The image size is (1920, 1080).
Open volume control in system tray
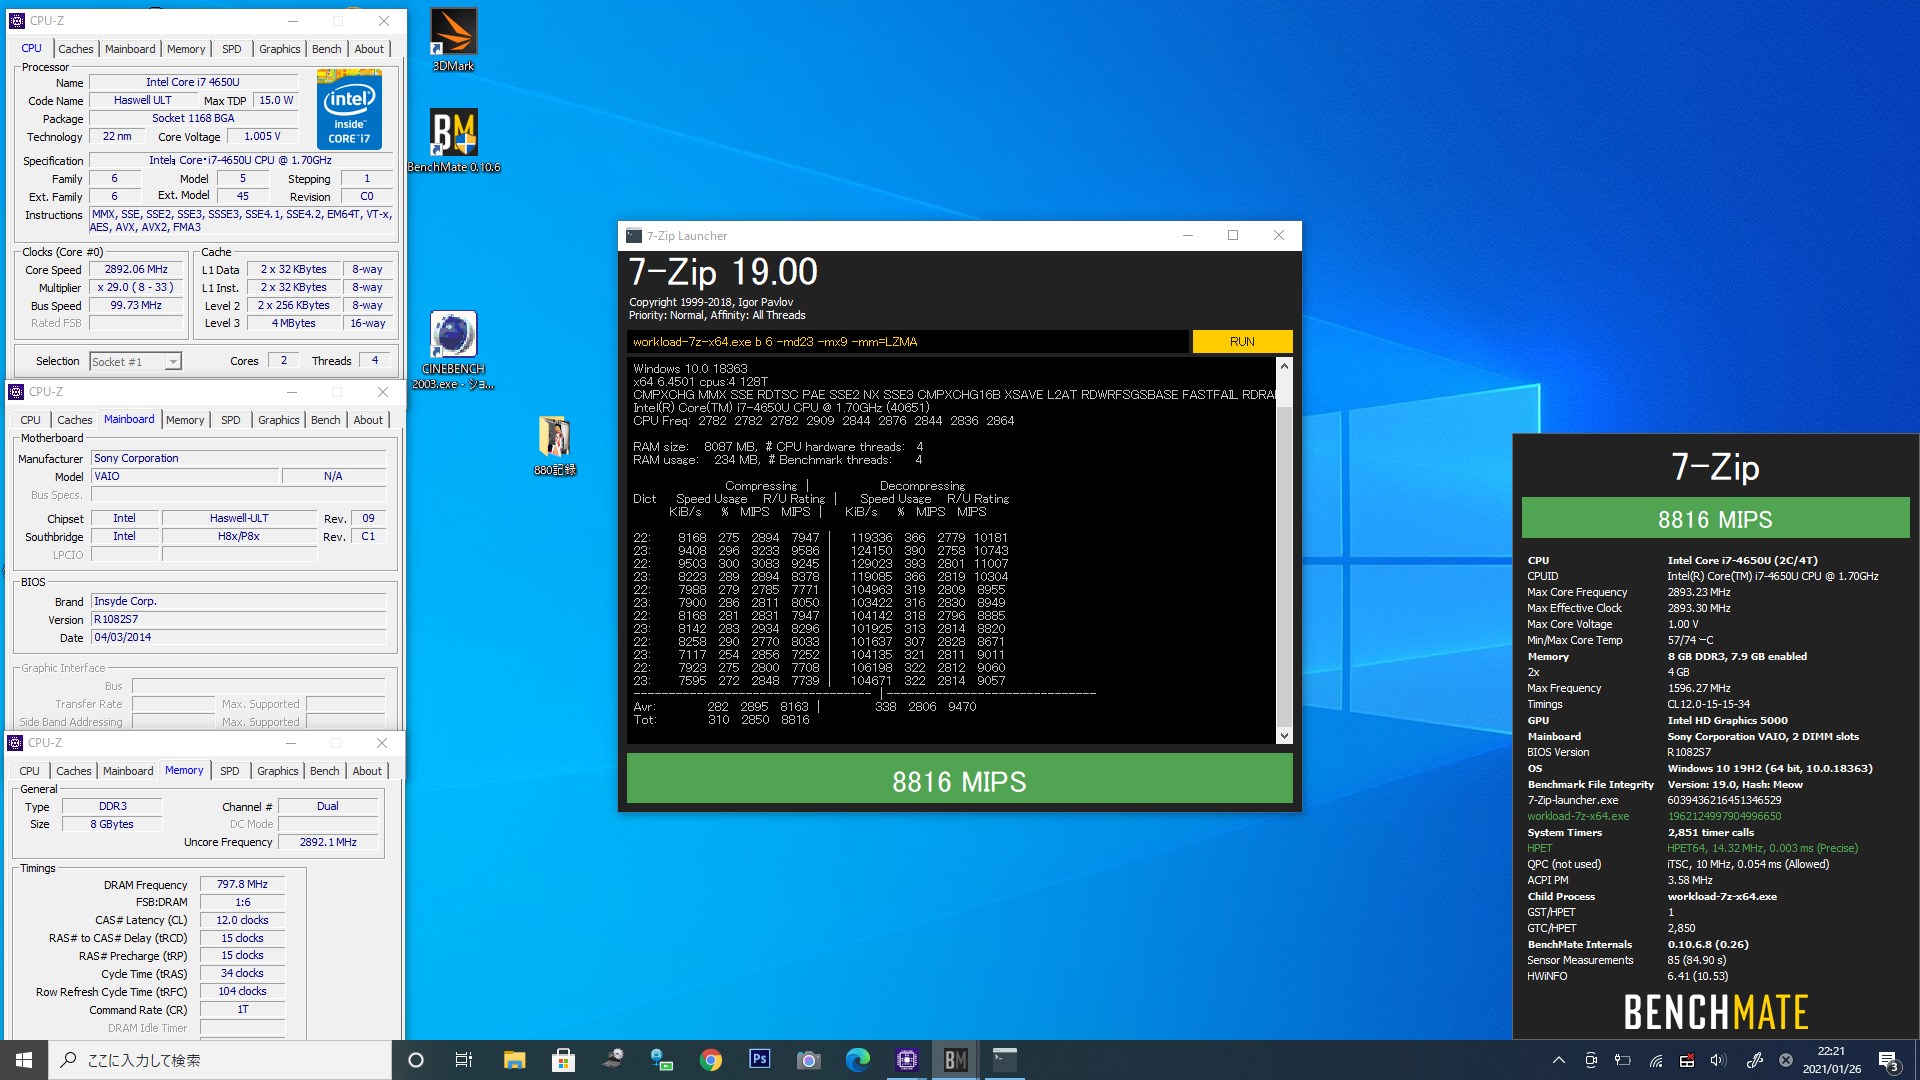1718,1060
